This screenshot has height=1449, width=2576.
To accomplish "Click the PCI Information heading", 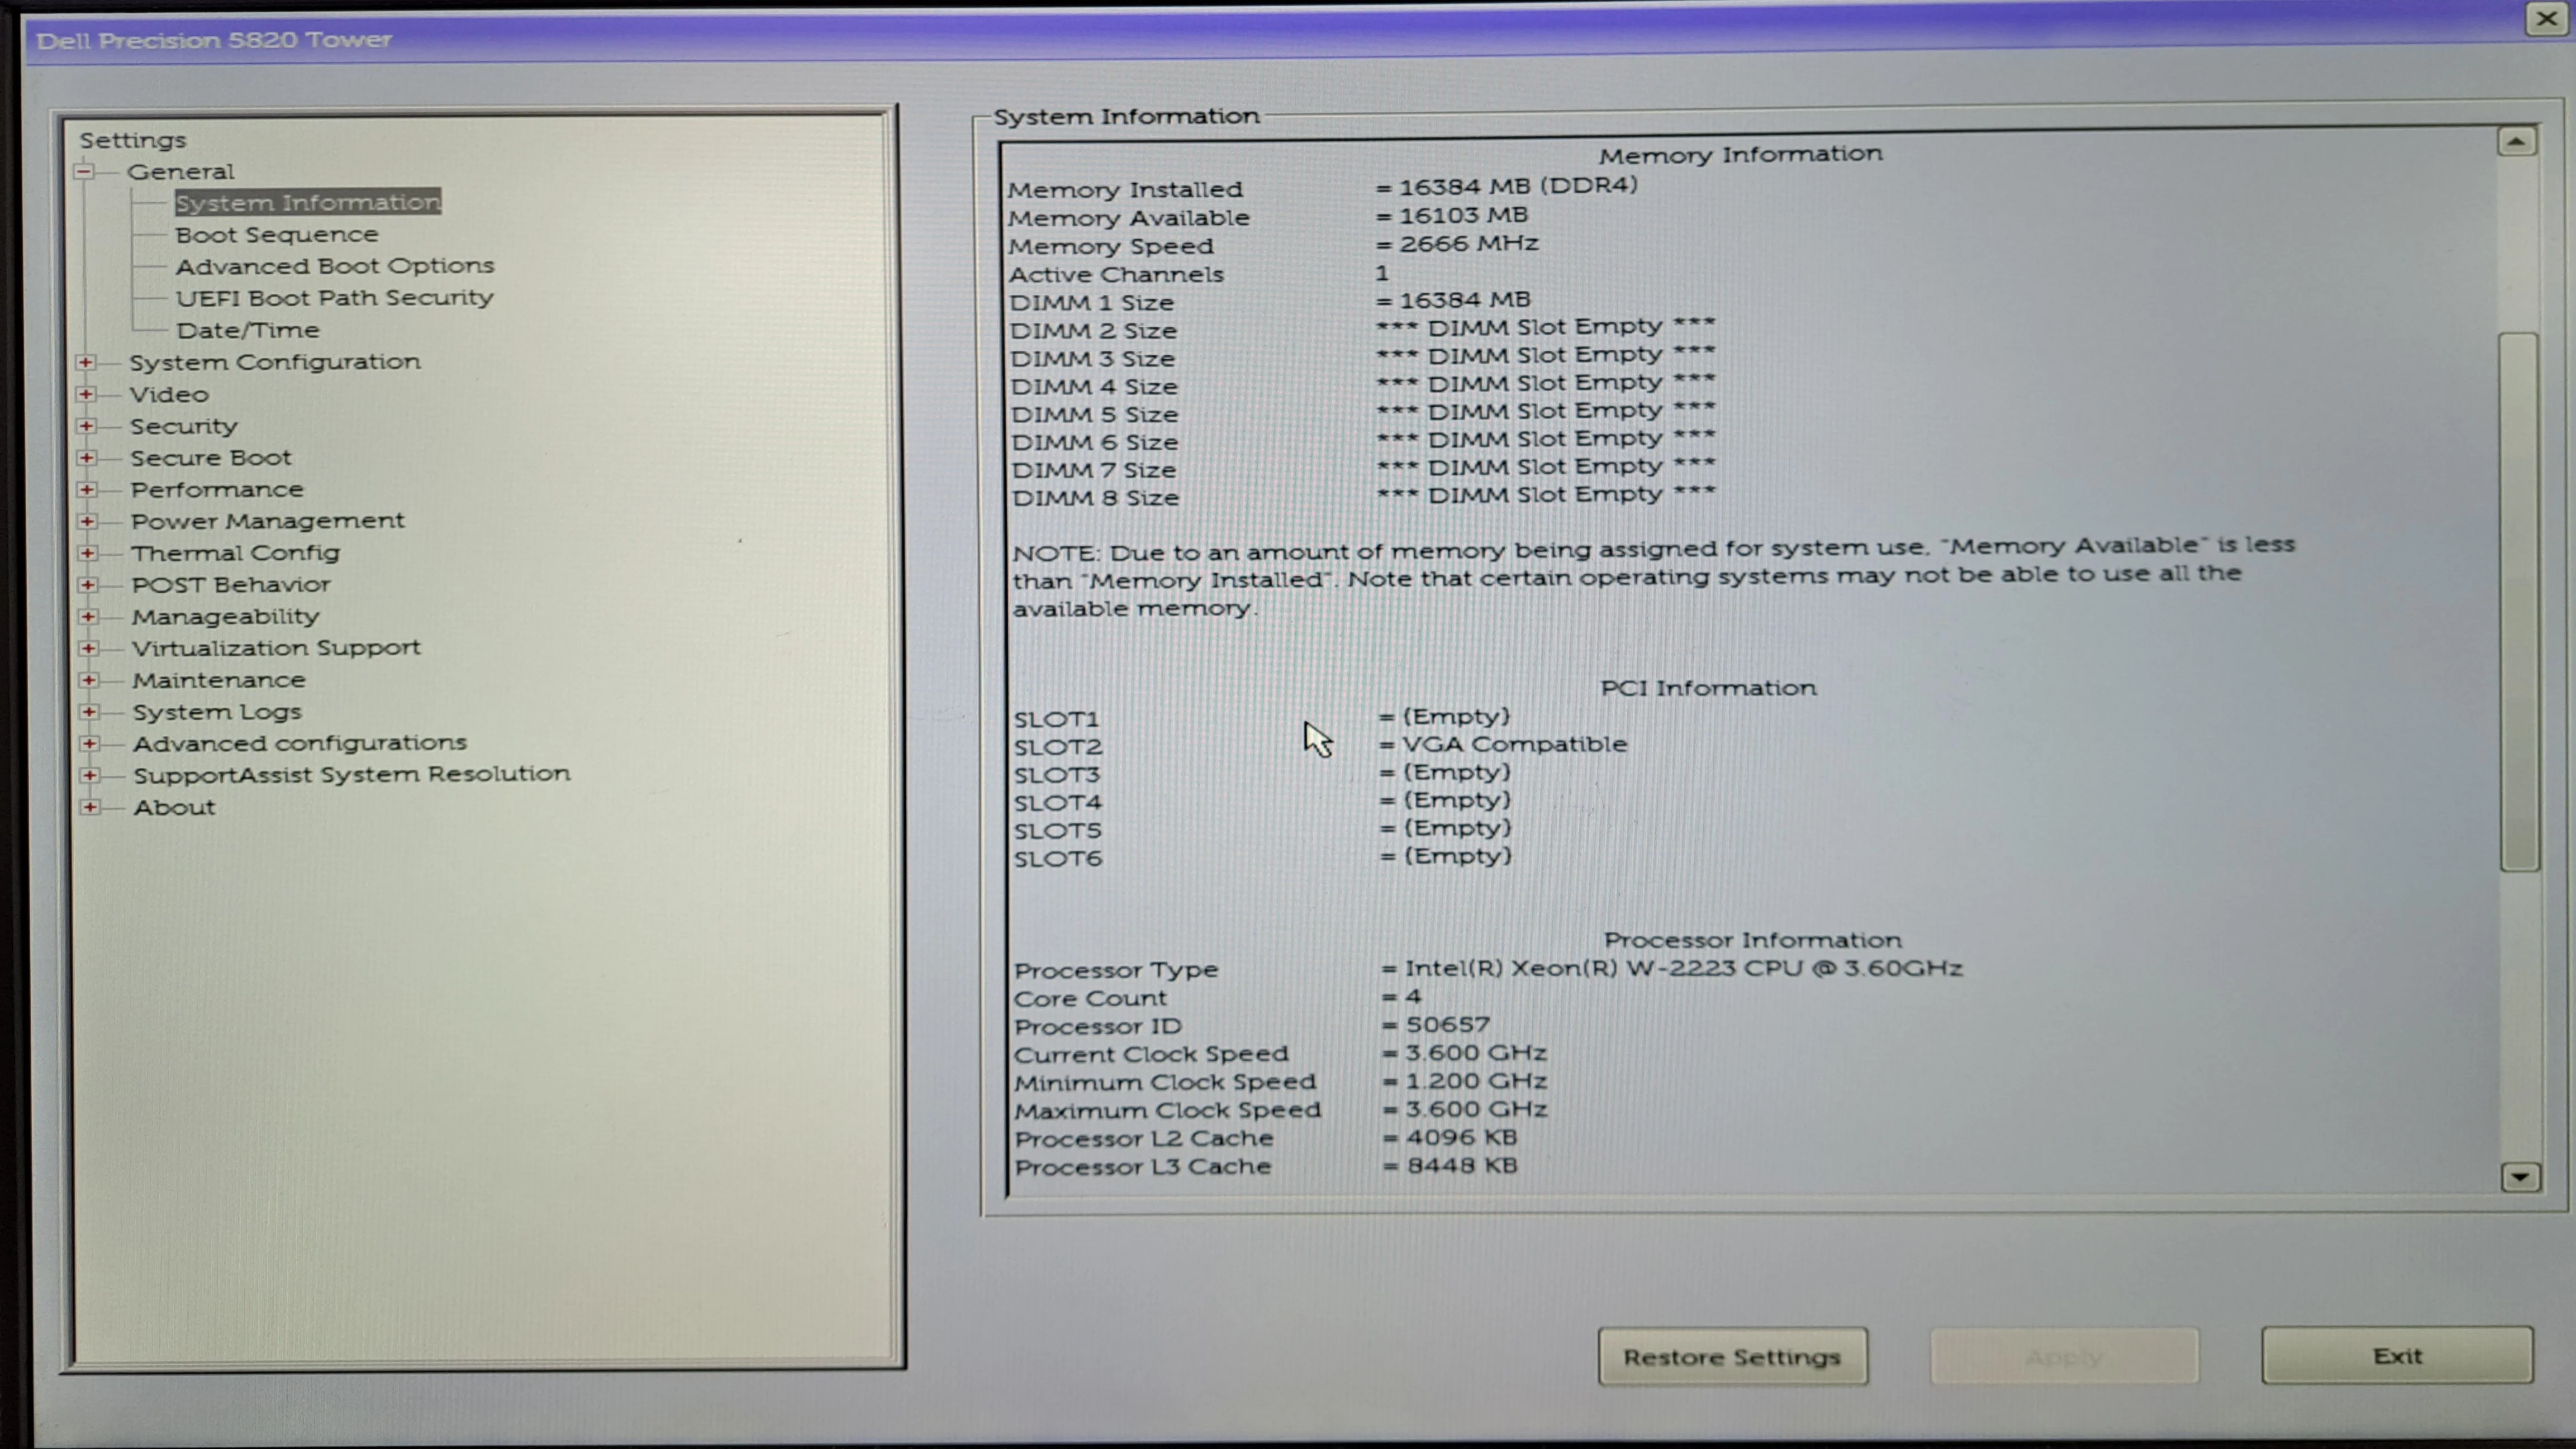I will point(1709,689).
